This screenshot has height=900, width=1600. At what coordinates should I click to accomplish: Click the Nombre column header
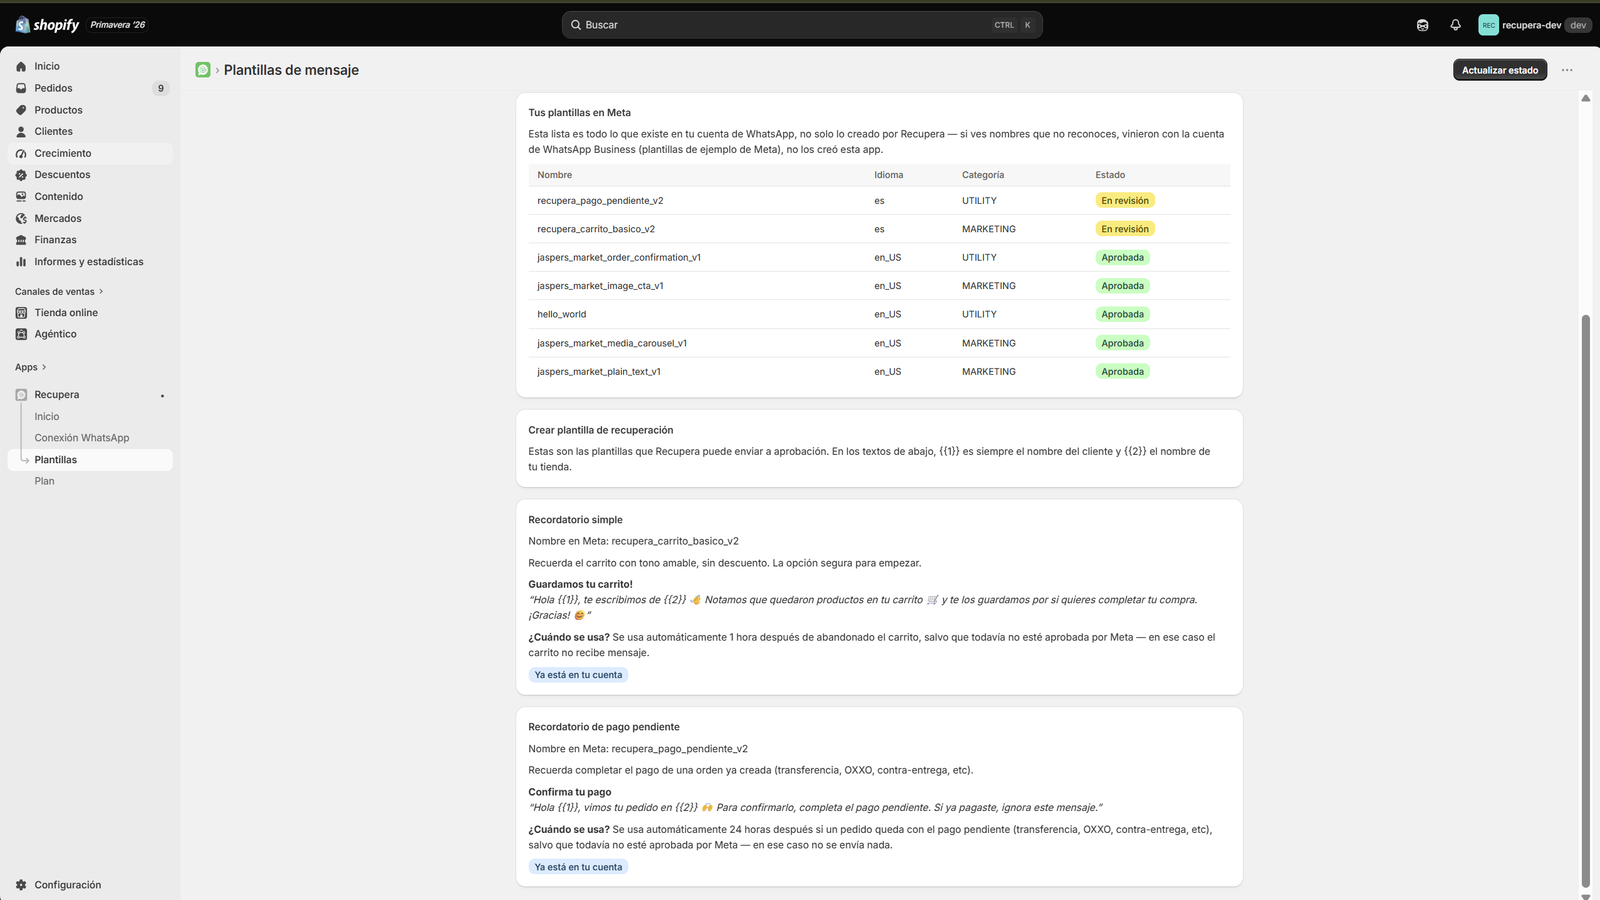555,175
